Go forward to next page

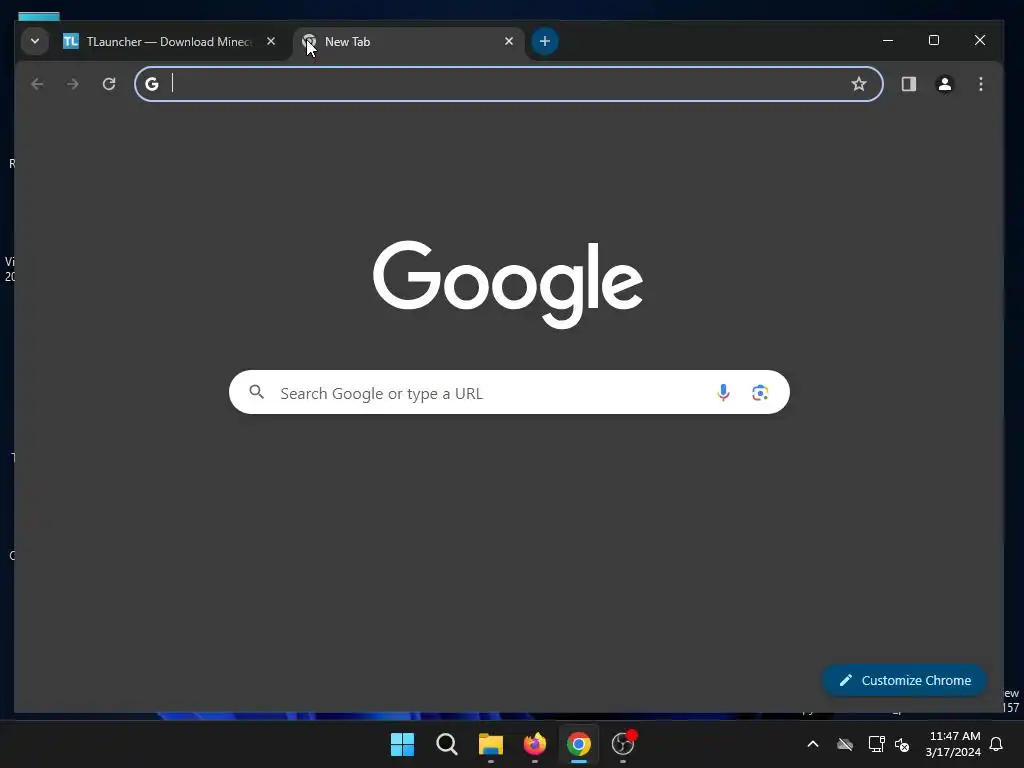[72, 84]
